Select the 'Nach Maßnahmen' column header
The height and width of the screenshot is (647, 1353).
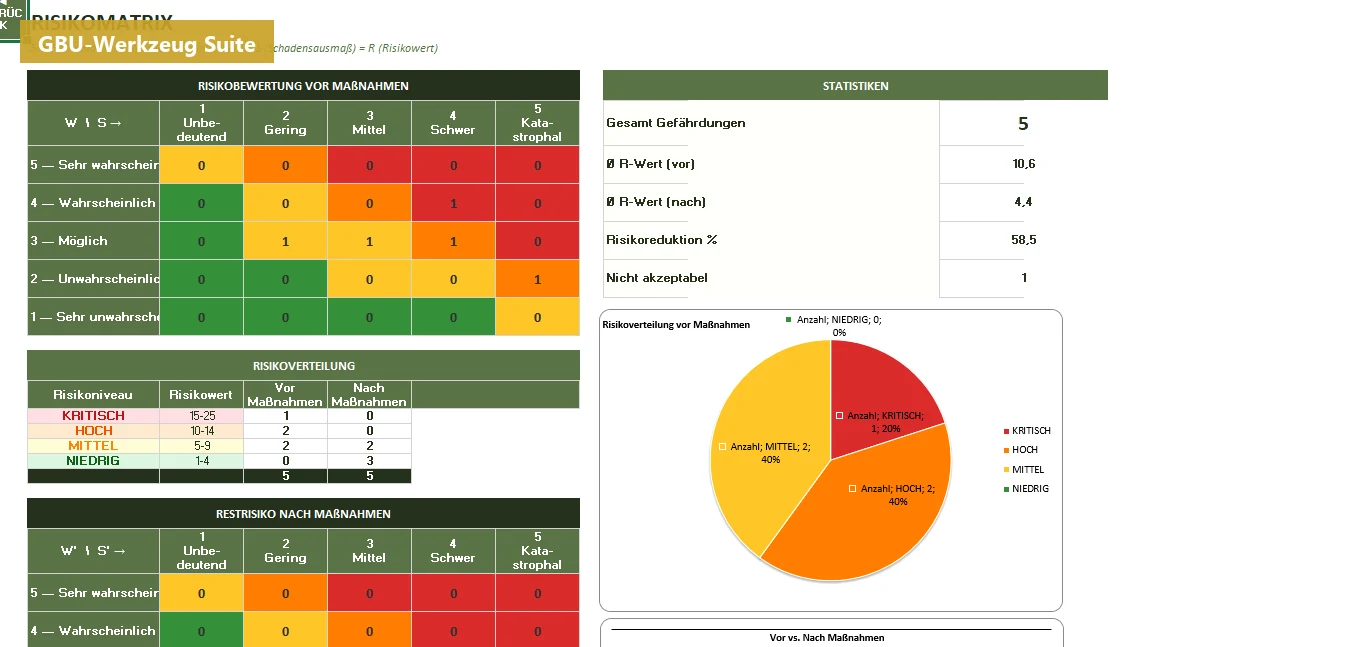click(x=369, y=395)
